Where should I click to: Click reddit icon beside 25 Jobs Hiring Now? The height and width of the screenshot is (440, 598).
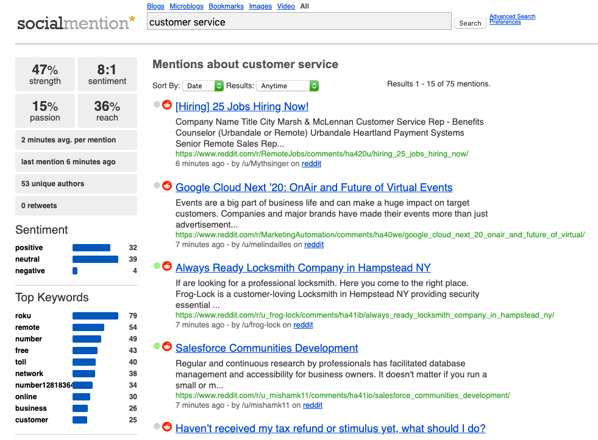(167, 104)
